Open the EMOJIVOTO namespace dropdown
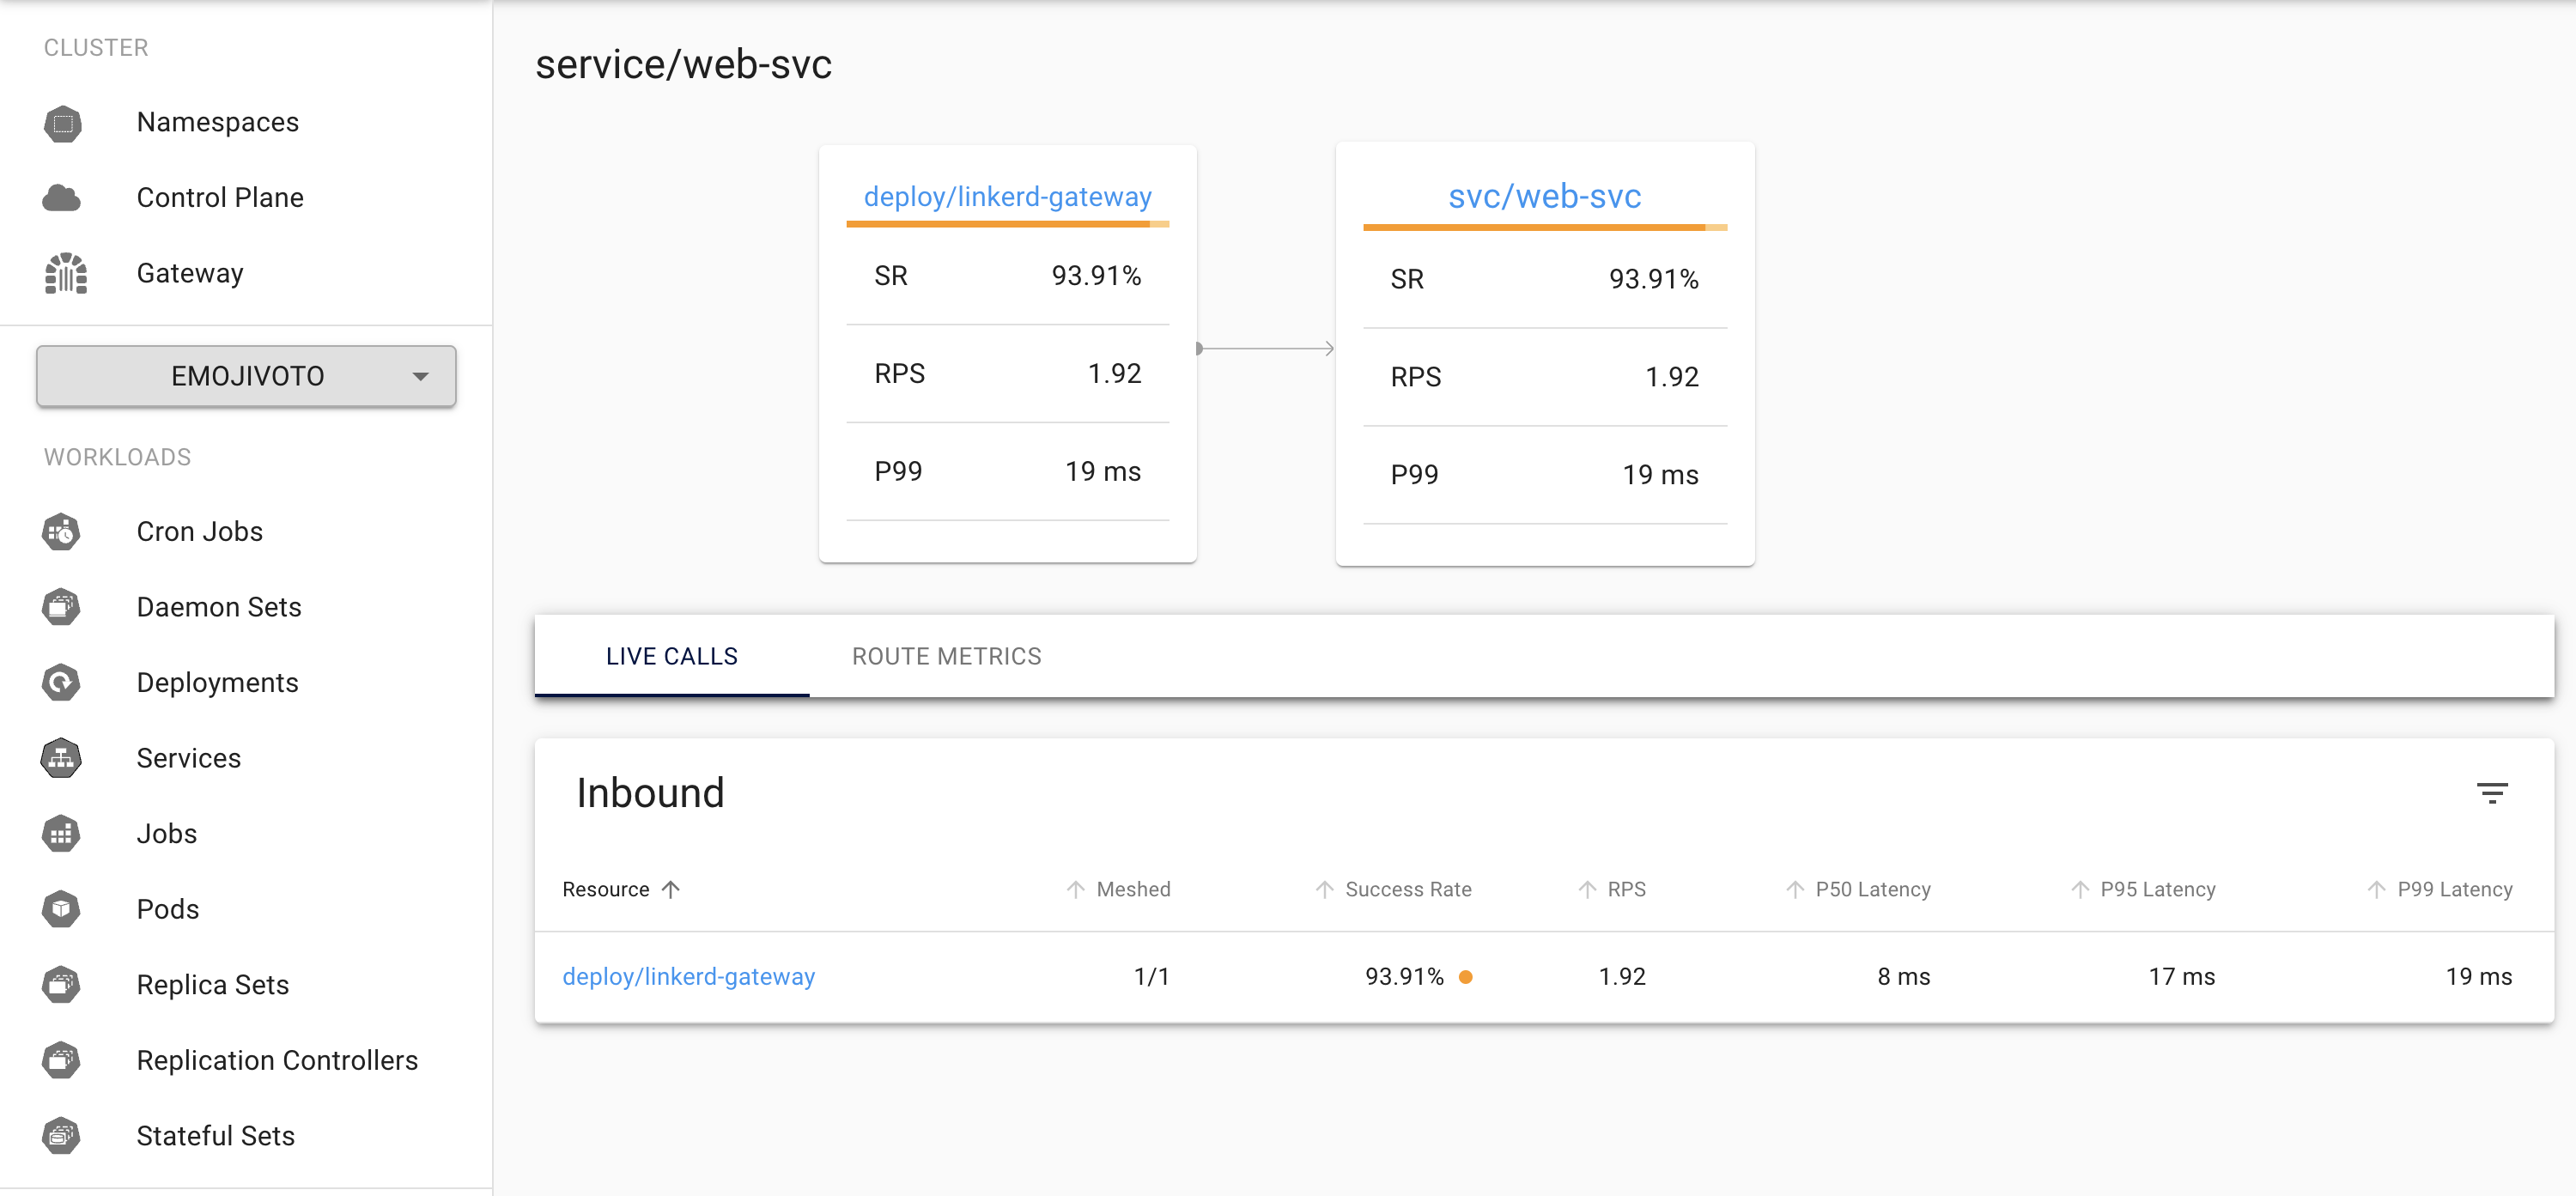2576x1196 pixels. point(246,376)
